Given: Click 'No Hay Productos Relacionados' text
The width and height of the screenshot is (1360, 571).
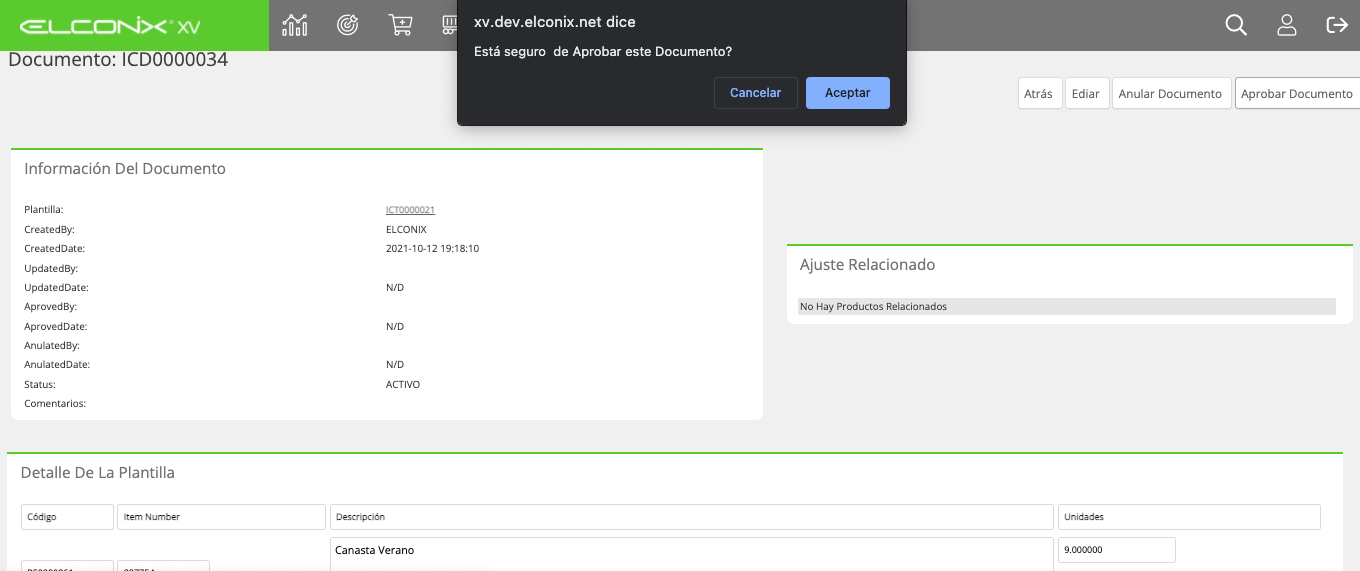Looking at the screenshot, I should (873, 306).
